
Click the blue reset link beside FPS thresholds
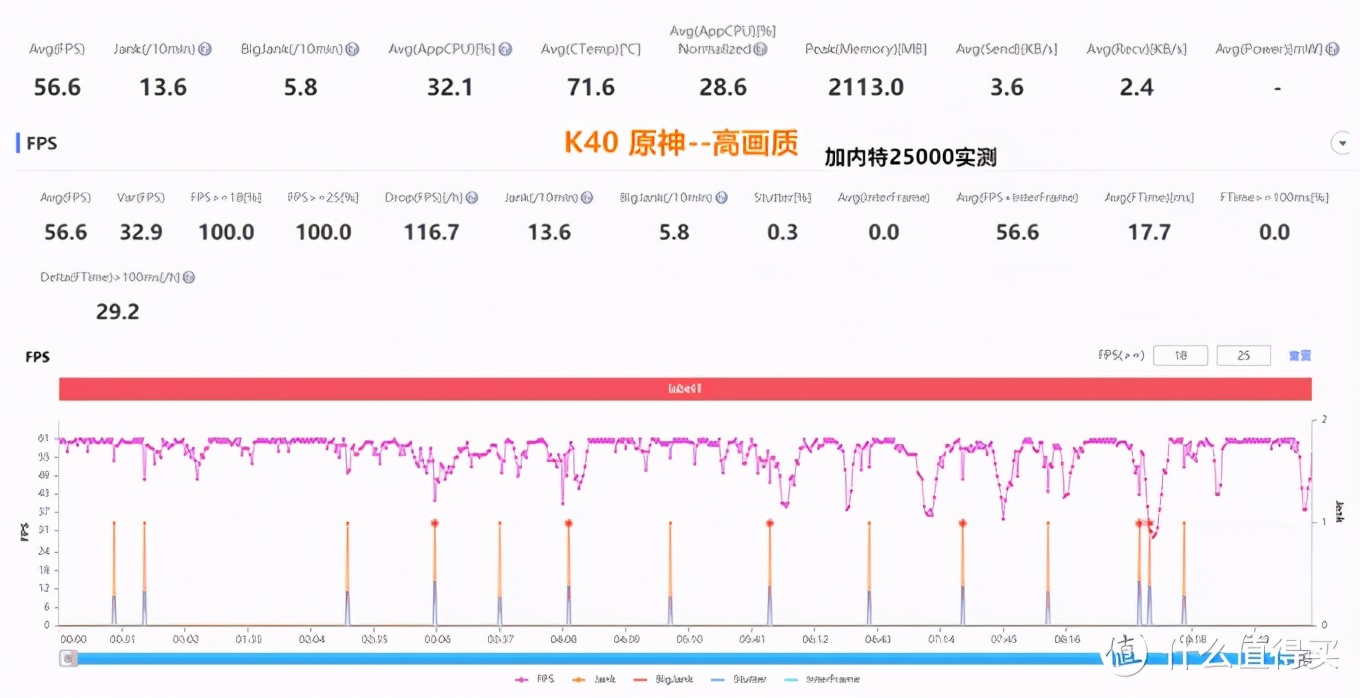click(1299, 355)
